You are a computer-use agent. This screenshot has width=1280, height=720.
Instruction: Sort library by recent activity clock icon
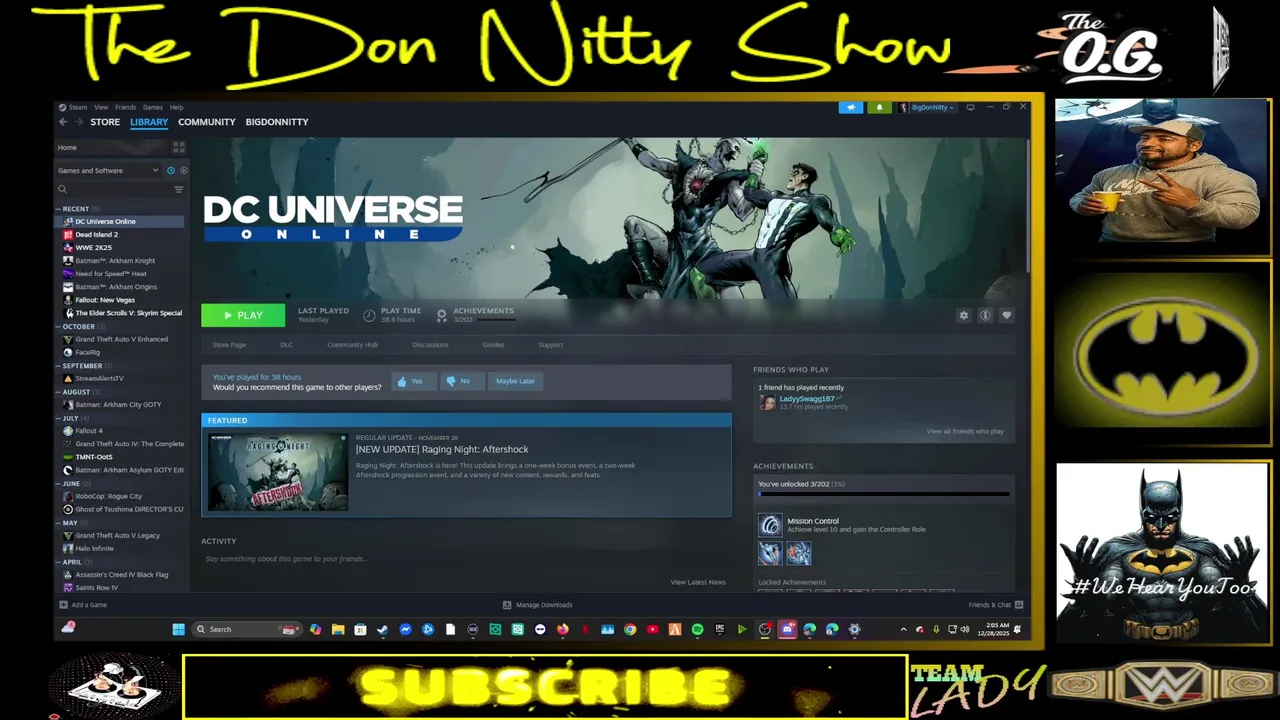[x=171, y=170]
